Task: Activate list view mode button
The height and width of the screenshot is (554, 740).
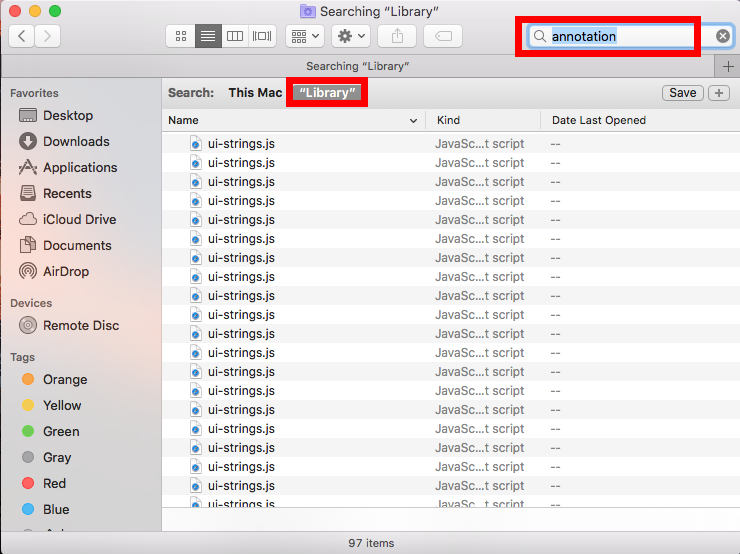Action: pyautogui.click(x=208, y=36)
